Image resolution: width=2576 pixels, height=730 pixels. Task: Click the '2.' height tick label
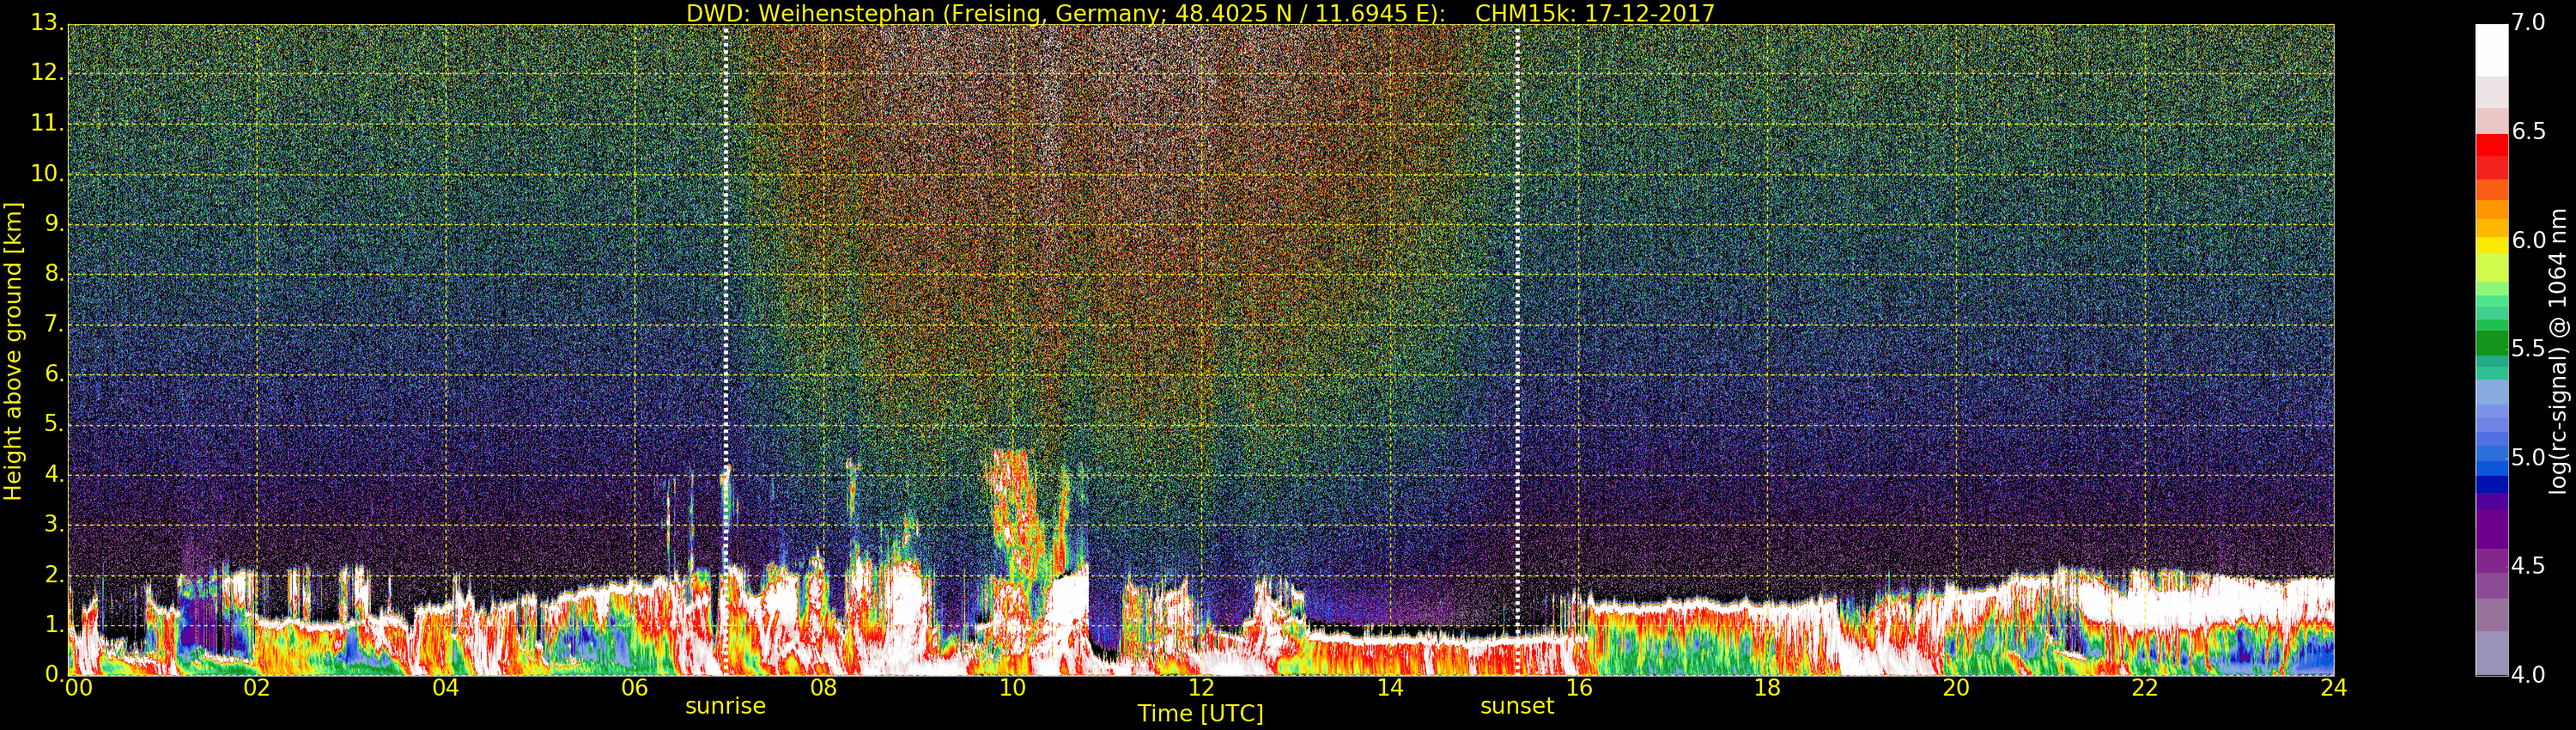click(54, 574)
